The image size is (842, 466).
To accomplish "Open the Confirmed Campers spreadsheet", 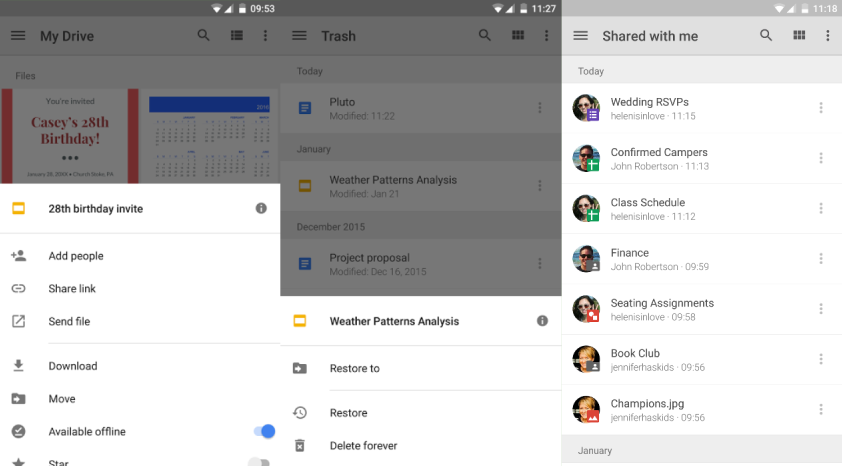I will click(x=659, y=158).
